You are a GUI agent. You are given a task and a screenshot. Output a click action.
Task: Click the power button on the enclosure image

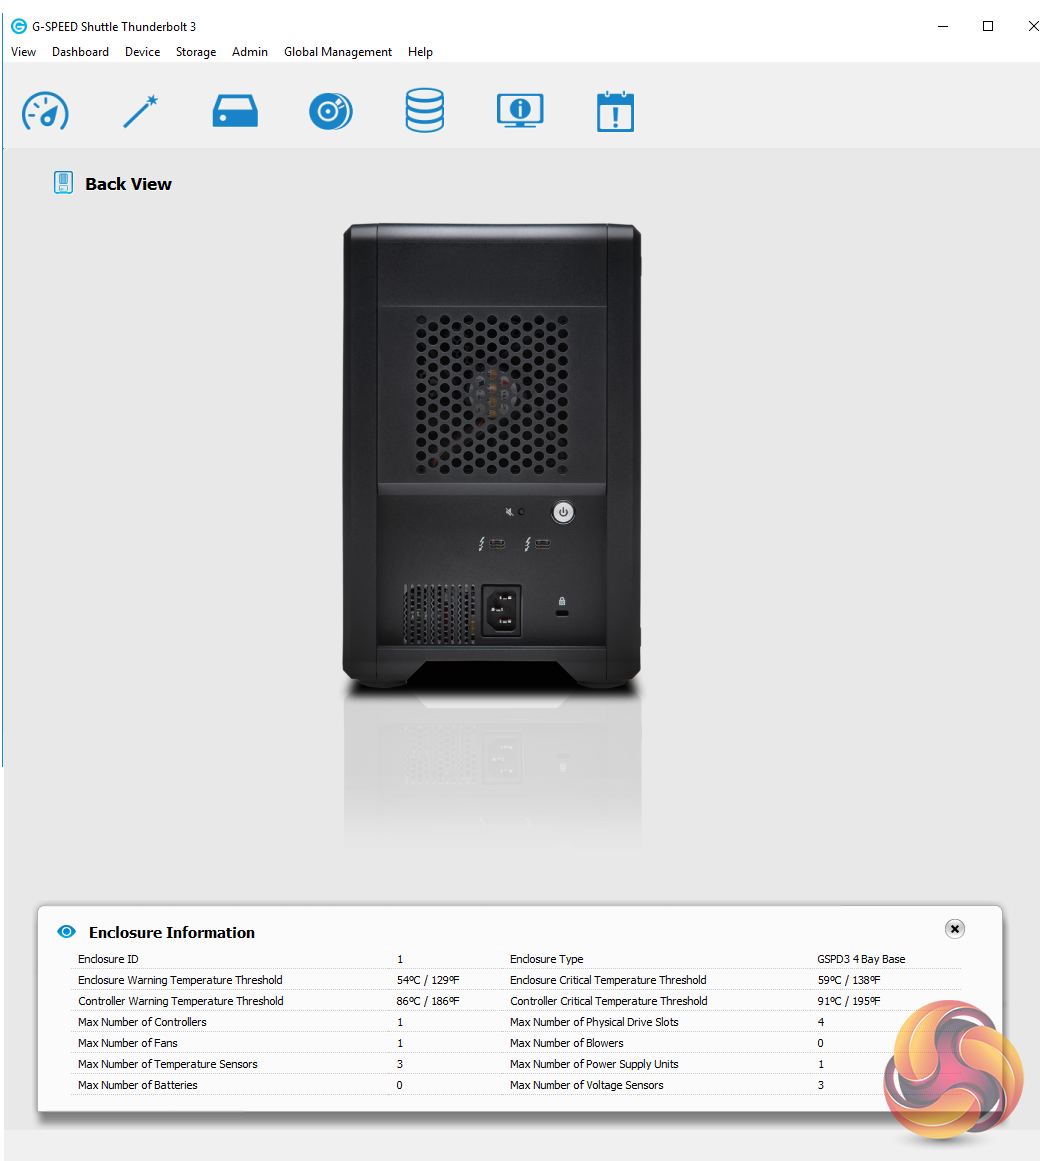click(563, 512)
